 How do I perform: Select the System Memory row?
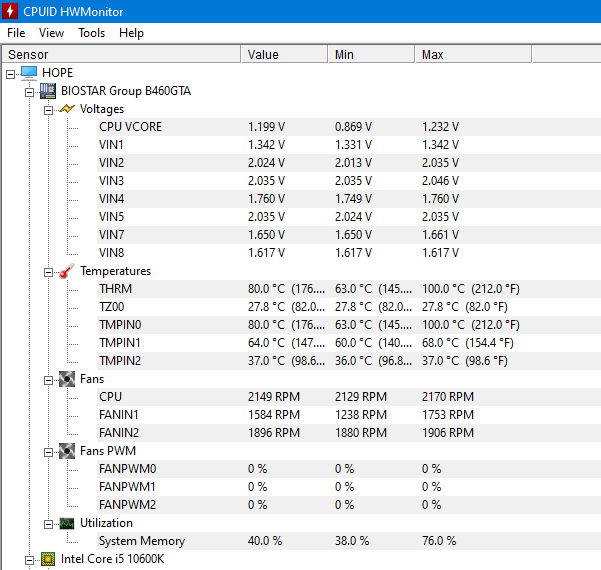(x=349, y=541)
